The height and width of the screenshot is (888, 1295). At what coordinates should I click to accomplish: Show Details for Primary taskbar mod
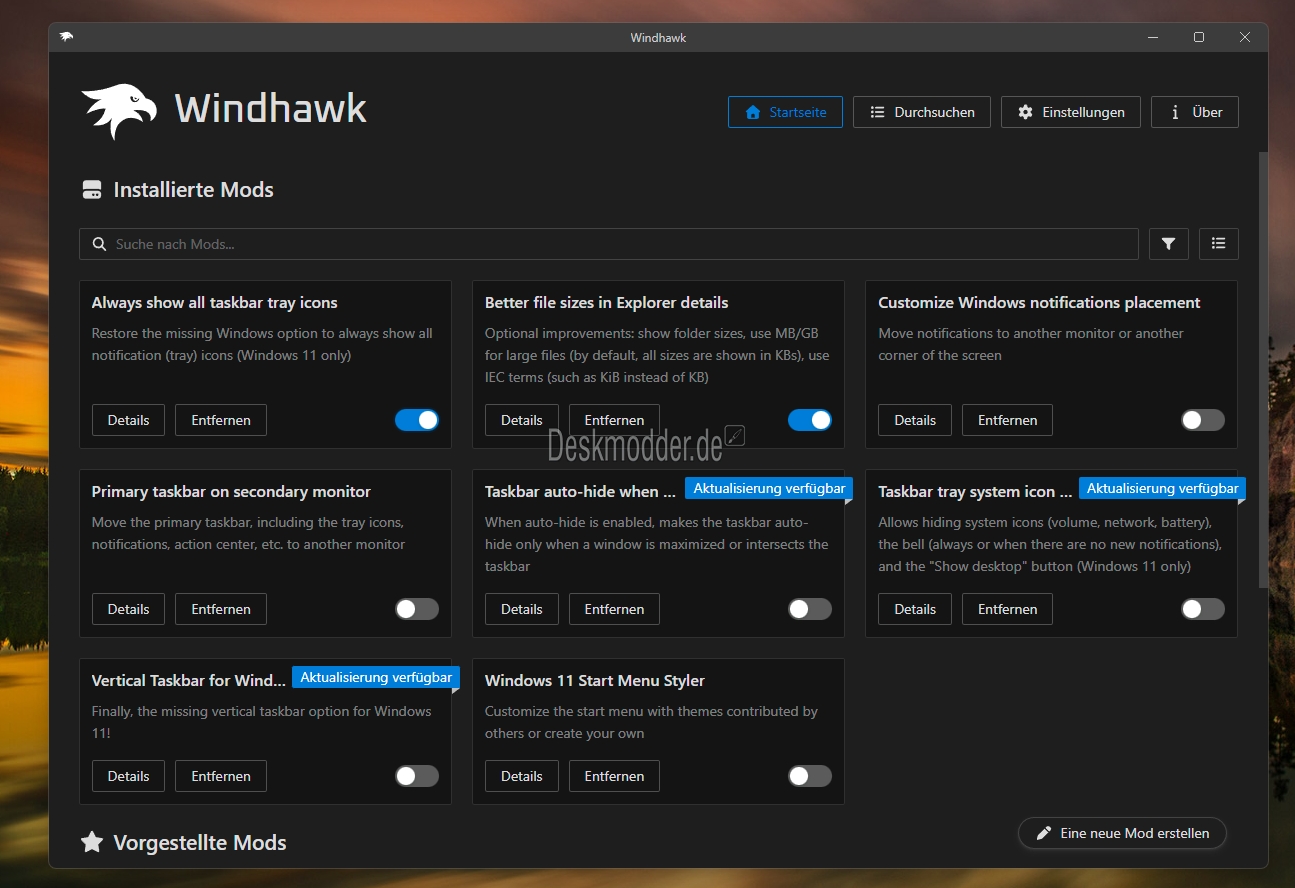pyautogui.click(x=128, y=609)
